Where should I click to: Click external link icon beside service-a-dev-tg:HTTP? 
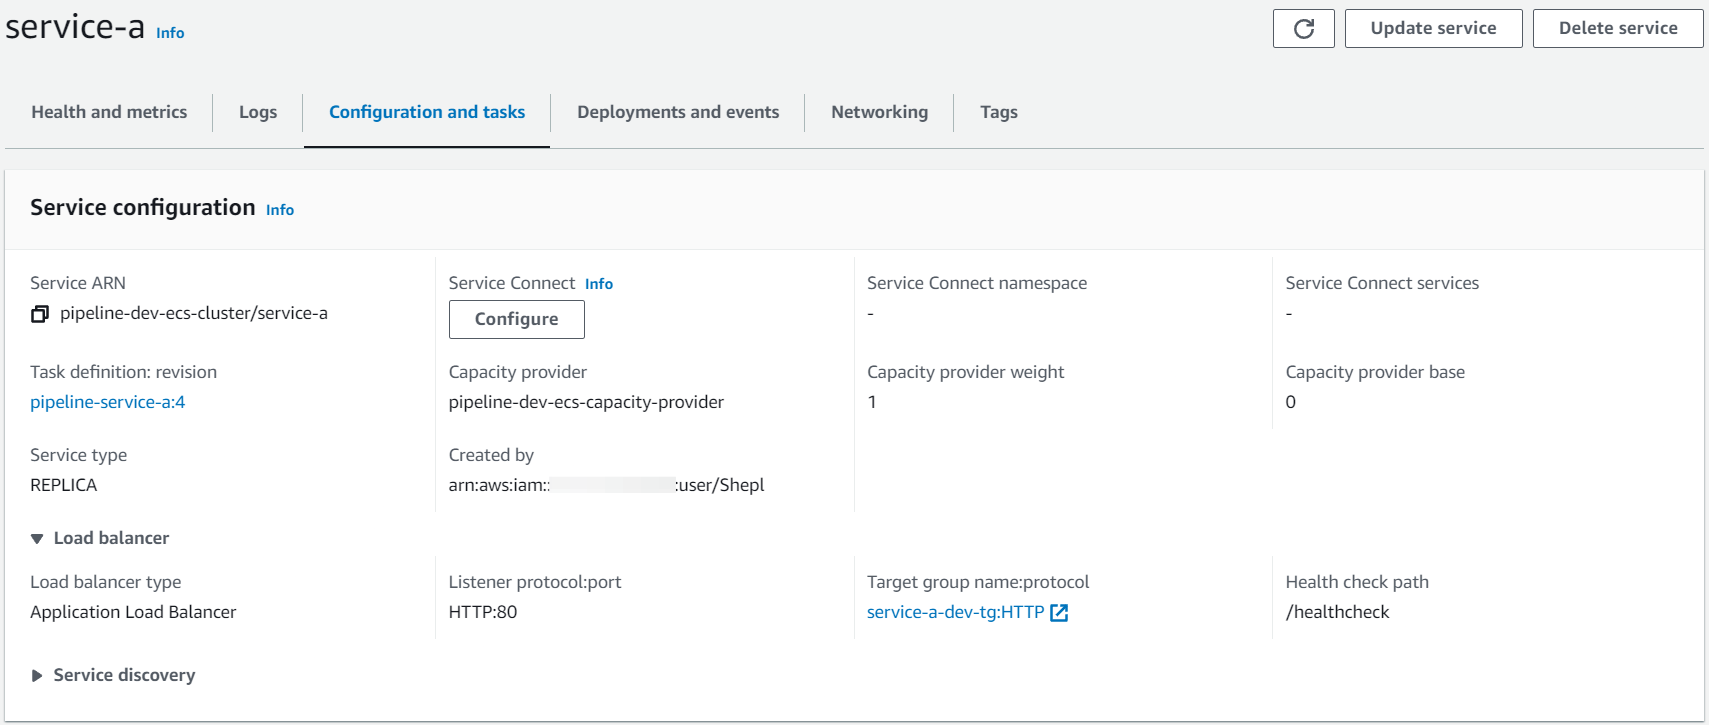pos(1059,613)
